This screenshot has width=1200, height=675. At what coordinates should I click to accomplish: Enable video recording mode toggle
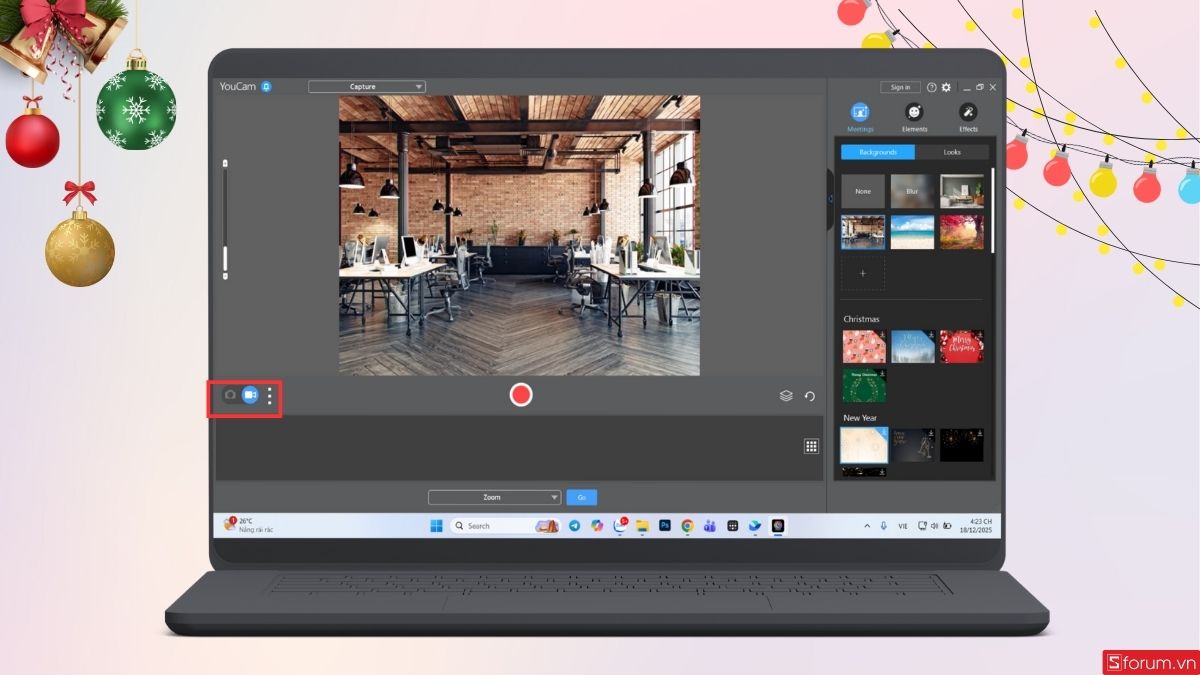(250, 395)
